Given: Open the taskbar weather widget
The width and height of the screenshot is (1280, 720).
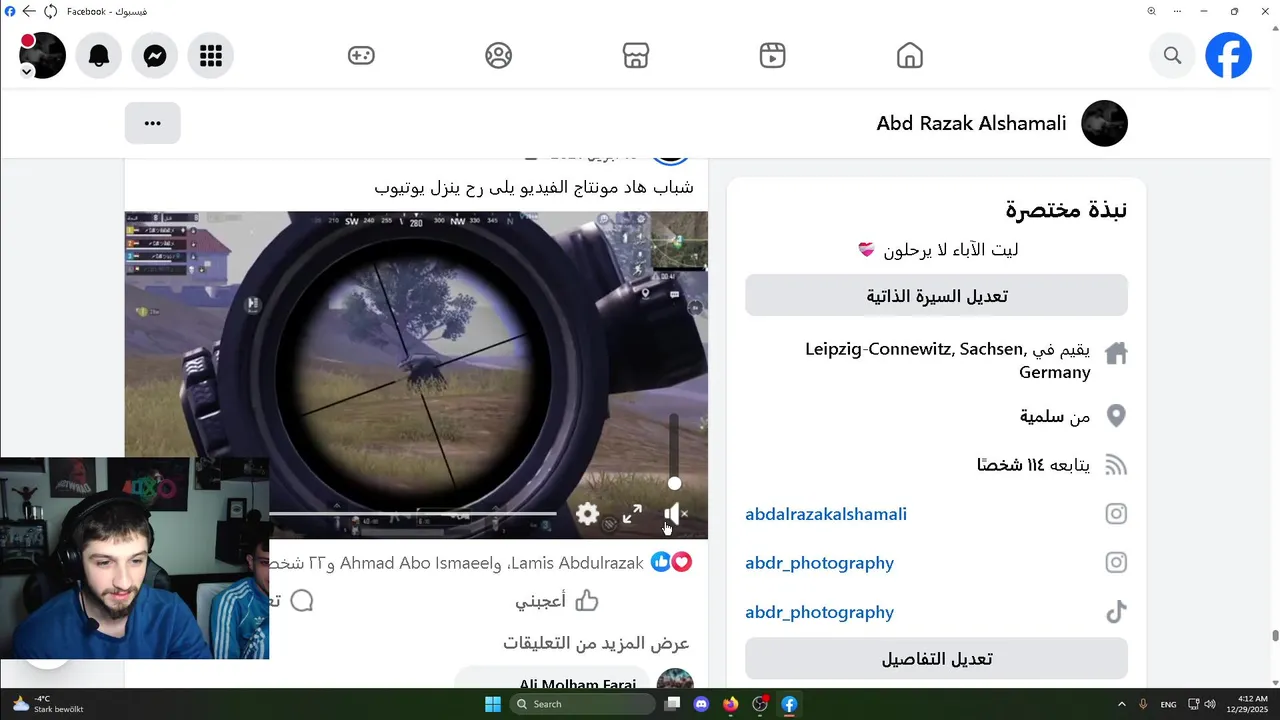Looking at the screenshot, I should (x=48, y=704).
